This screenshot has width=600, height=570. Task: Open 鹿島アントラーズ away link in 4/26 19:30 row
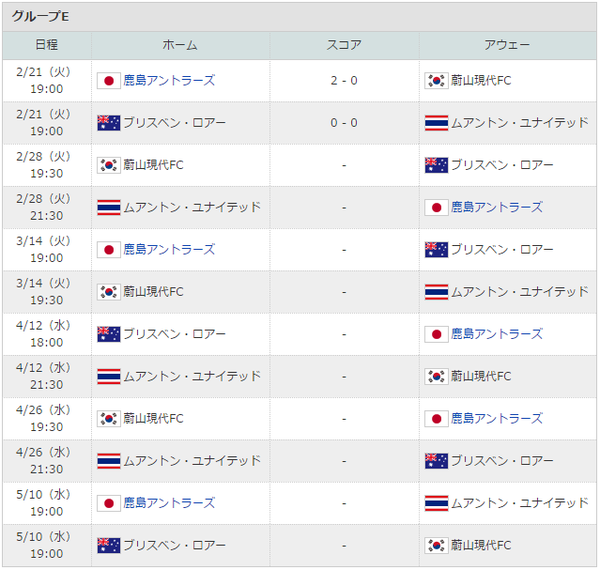point(497,419)
